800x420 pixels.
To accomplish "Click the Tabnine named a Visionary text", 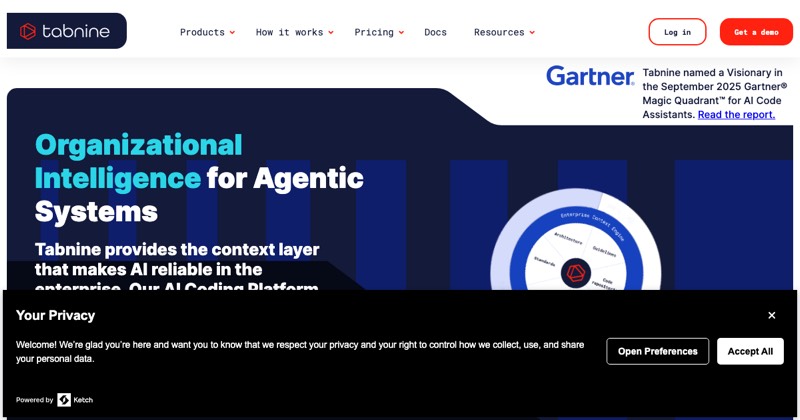I will (715, 93).
